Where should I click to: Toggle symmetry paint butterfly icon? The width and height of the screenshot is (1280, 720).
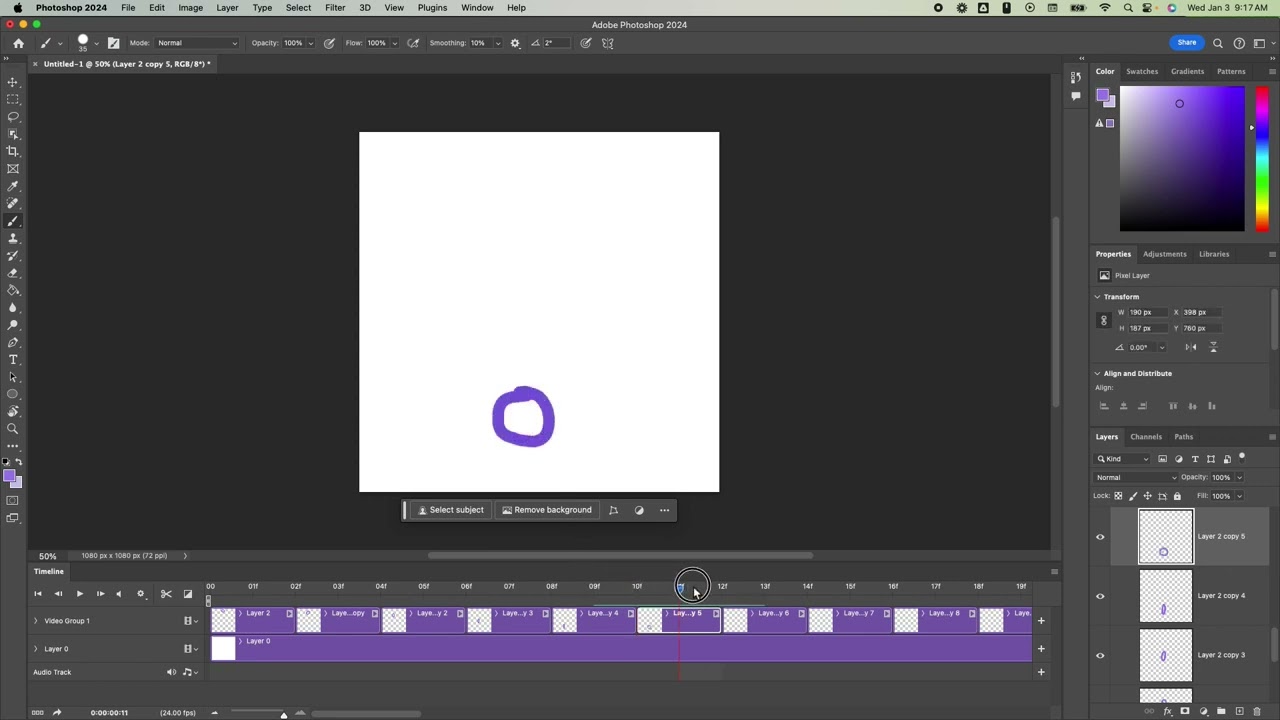pyautogui.click(x=607, y=43)
